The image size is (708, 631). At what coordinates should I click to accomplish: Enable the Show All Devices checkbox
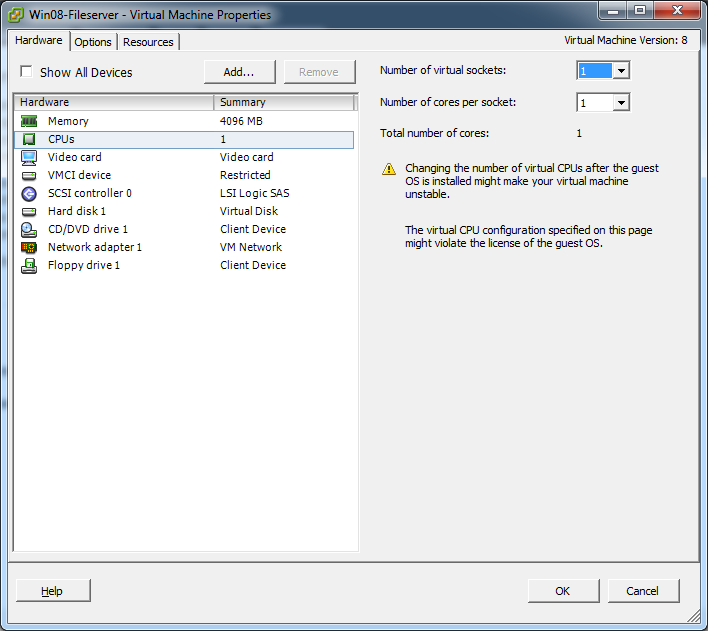coord(27,72)
